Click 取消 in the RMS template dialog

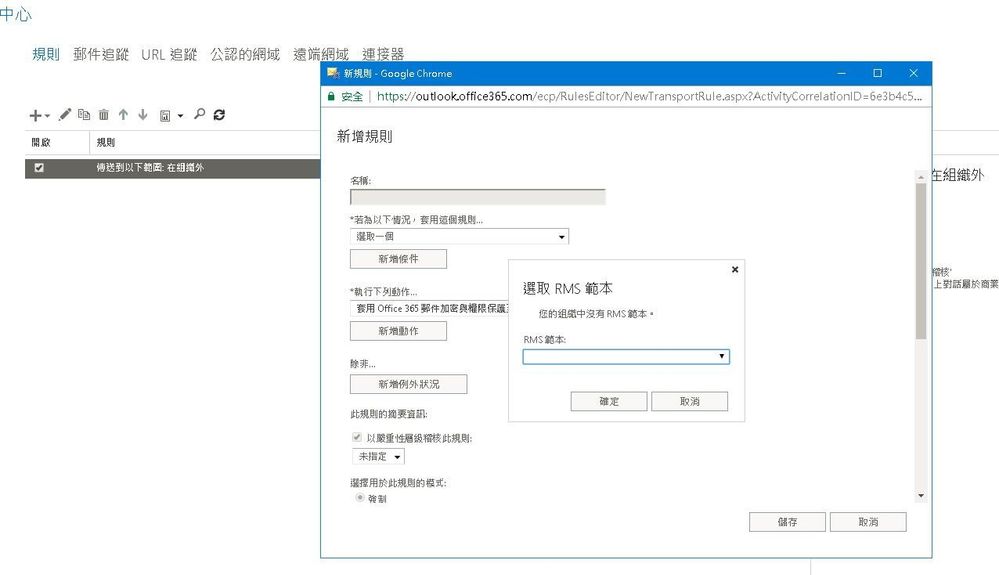(x=689, y=401)
